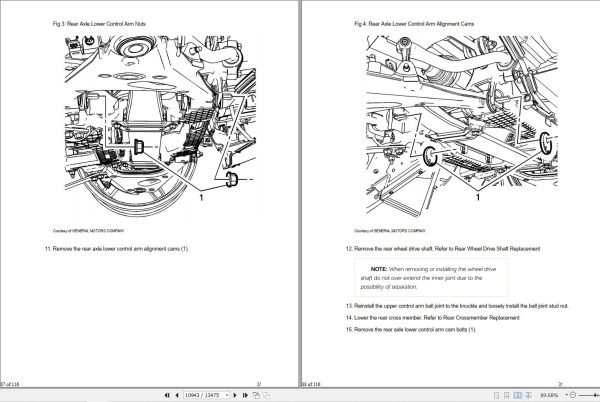
Task: Click step 13 reinstall upper control arm text
Action: coord(457,306)
